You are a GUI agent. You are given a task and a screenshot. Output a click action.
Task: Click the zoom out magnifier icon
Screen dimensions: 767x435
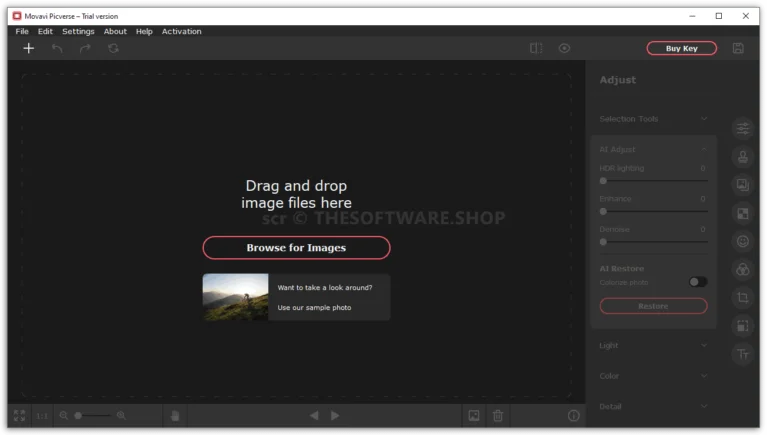point(64,415)
